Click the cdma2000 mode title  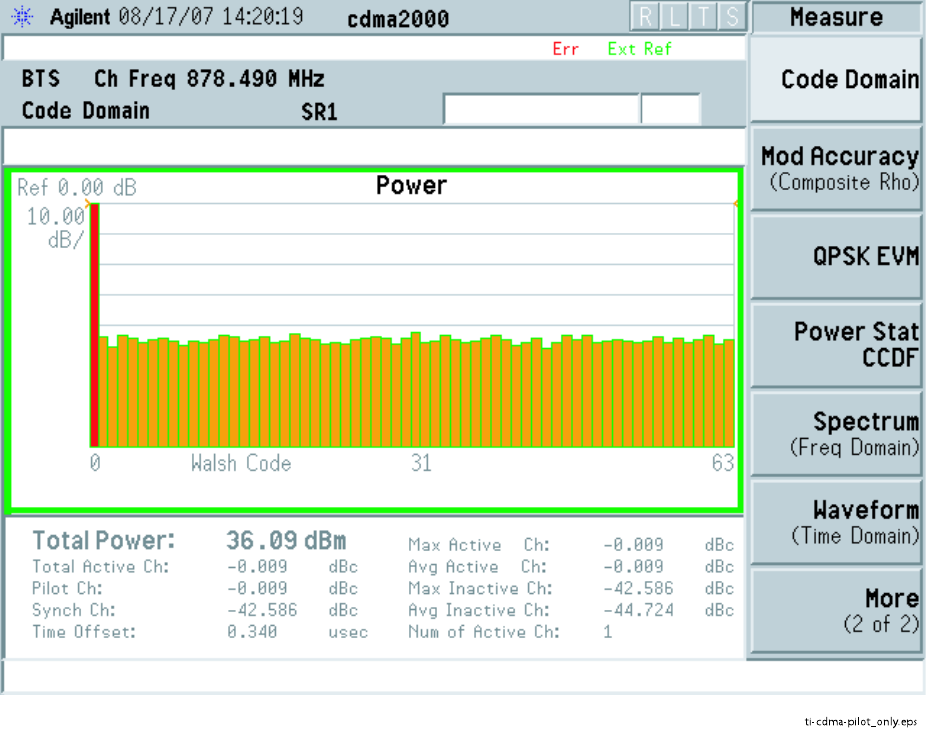click(398, 19)
